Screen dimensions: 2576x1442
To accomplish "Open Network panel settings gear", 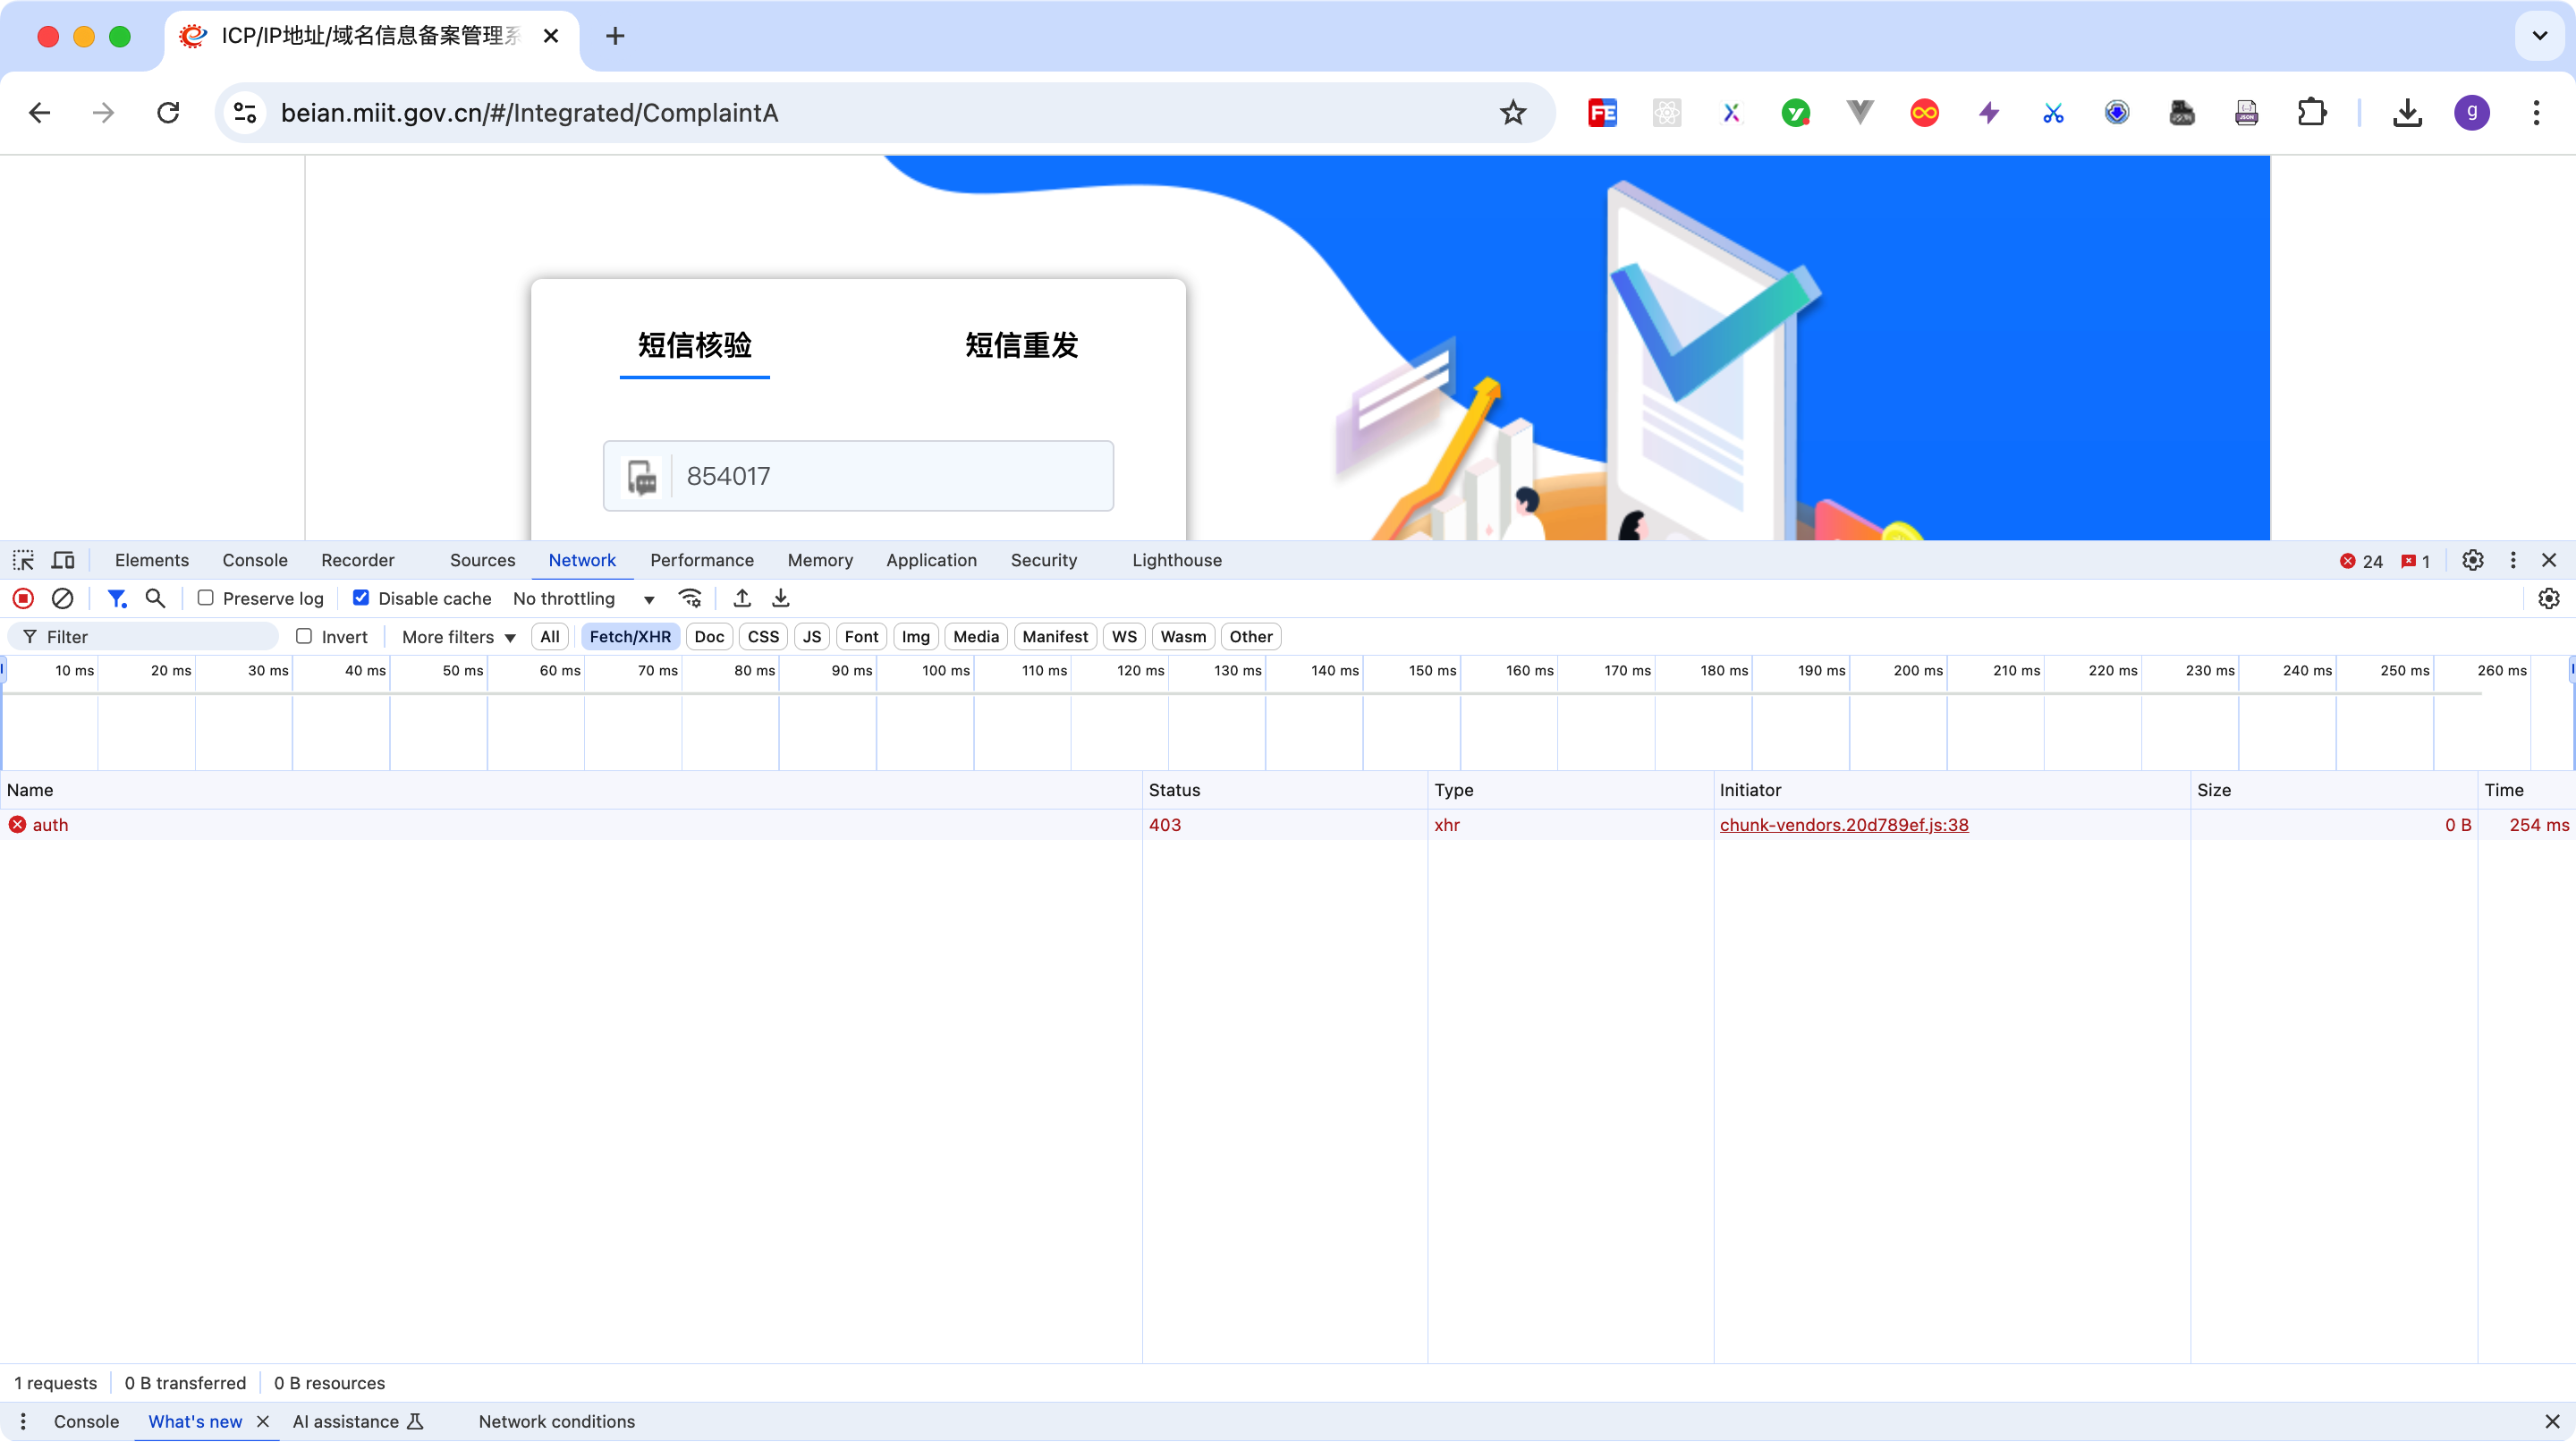I will click(x=2549, y=598).
